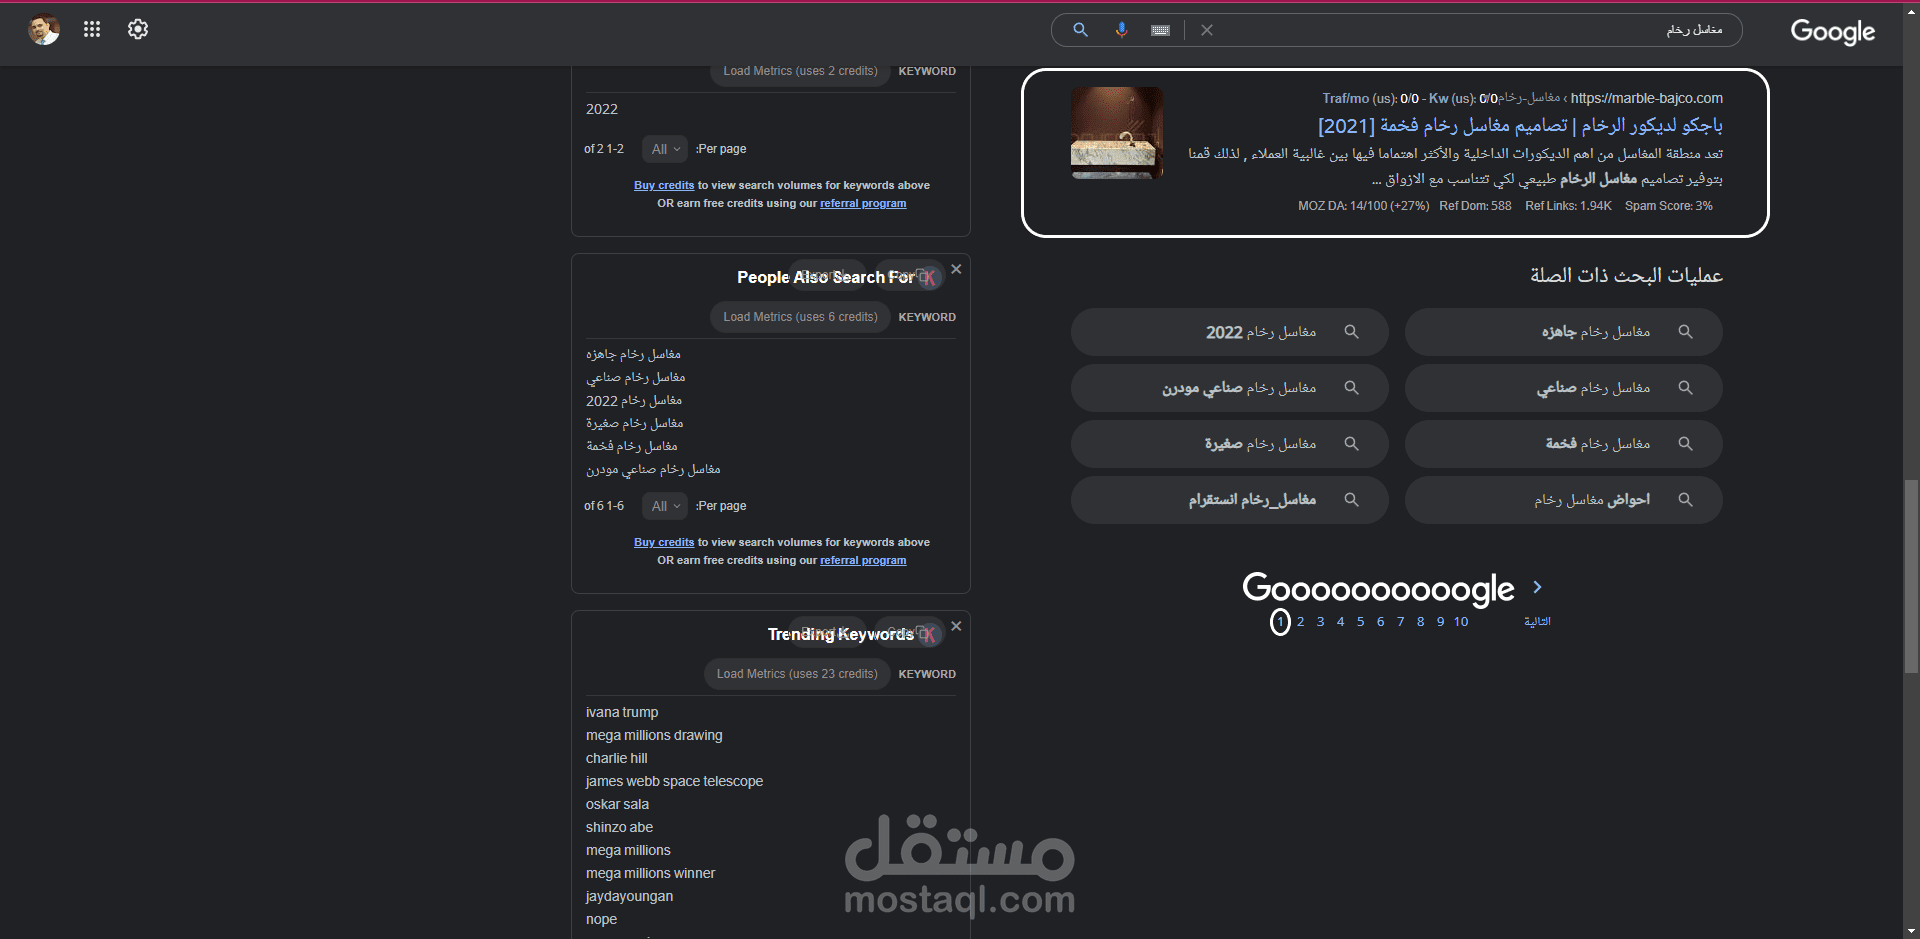Load Metrics using 6 credits

[800, 317]
